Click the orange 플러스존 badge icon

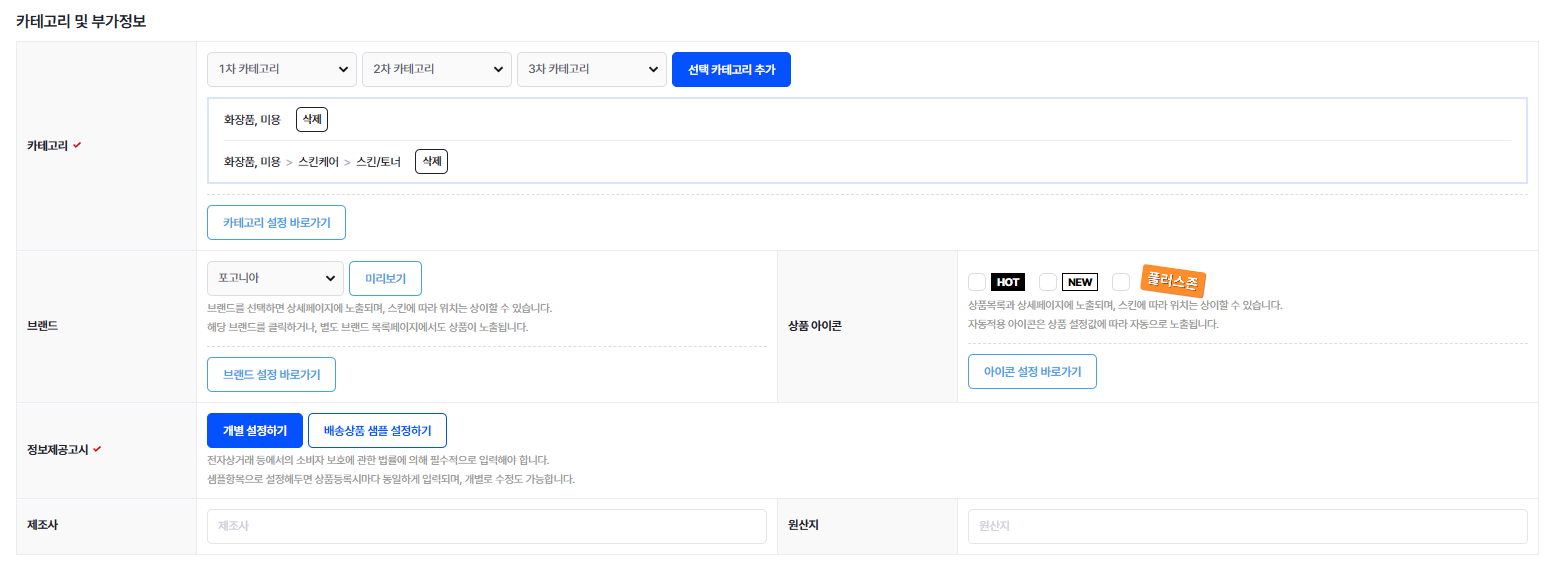[x=1174, y=280]
